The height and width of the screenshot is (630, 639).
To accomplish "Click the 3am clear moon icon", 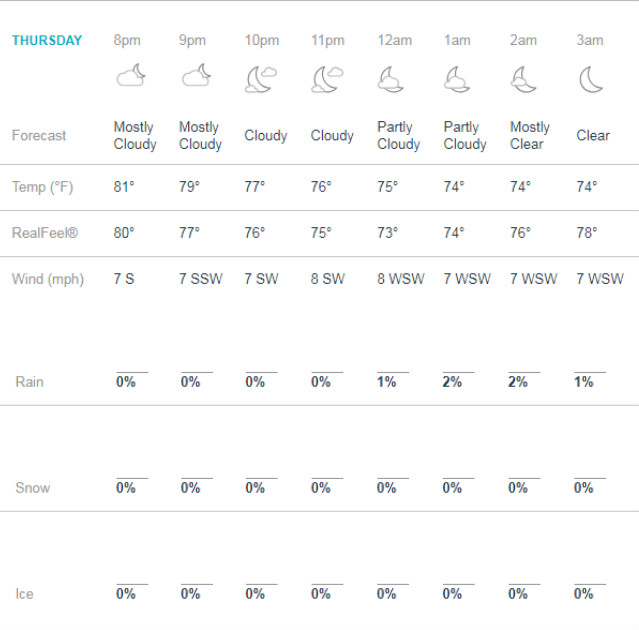I will pos(591,79).
